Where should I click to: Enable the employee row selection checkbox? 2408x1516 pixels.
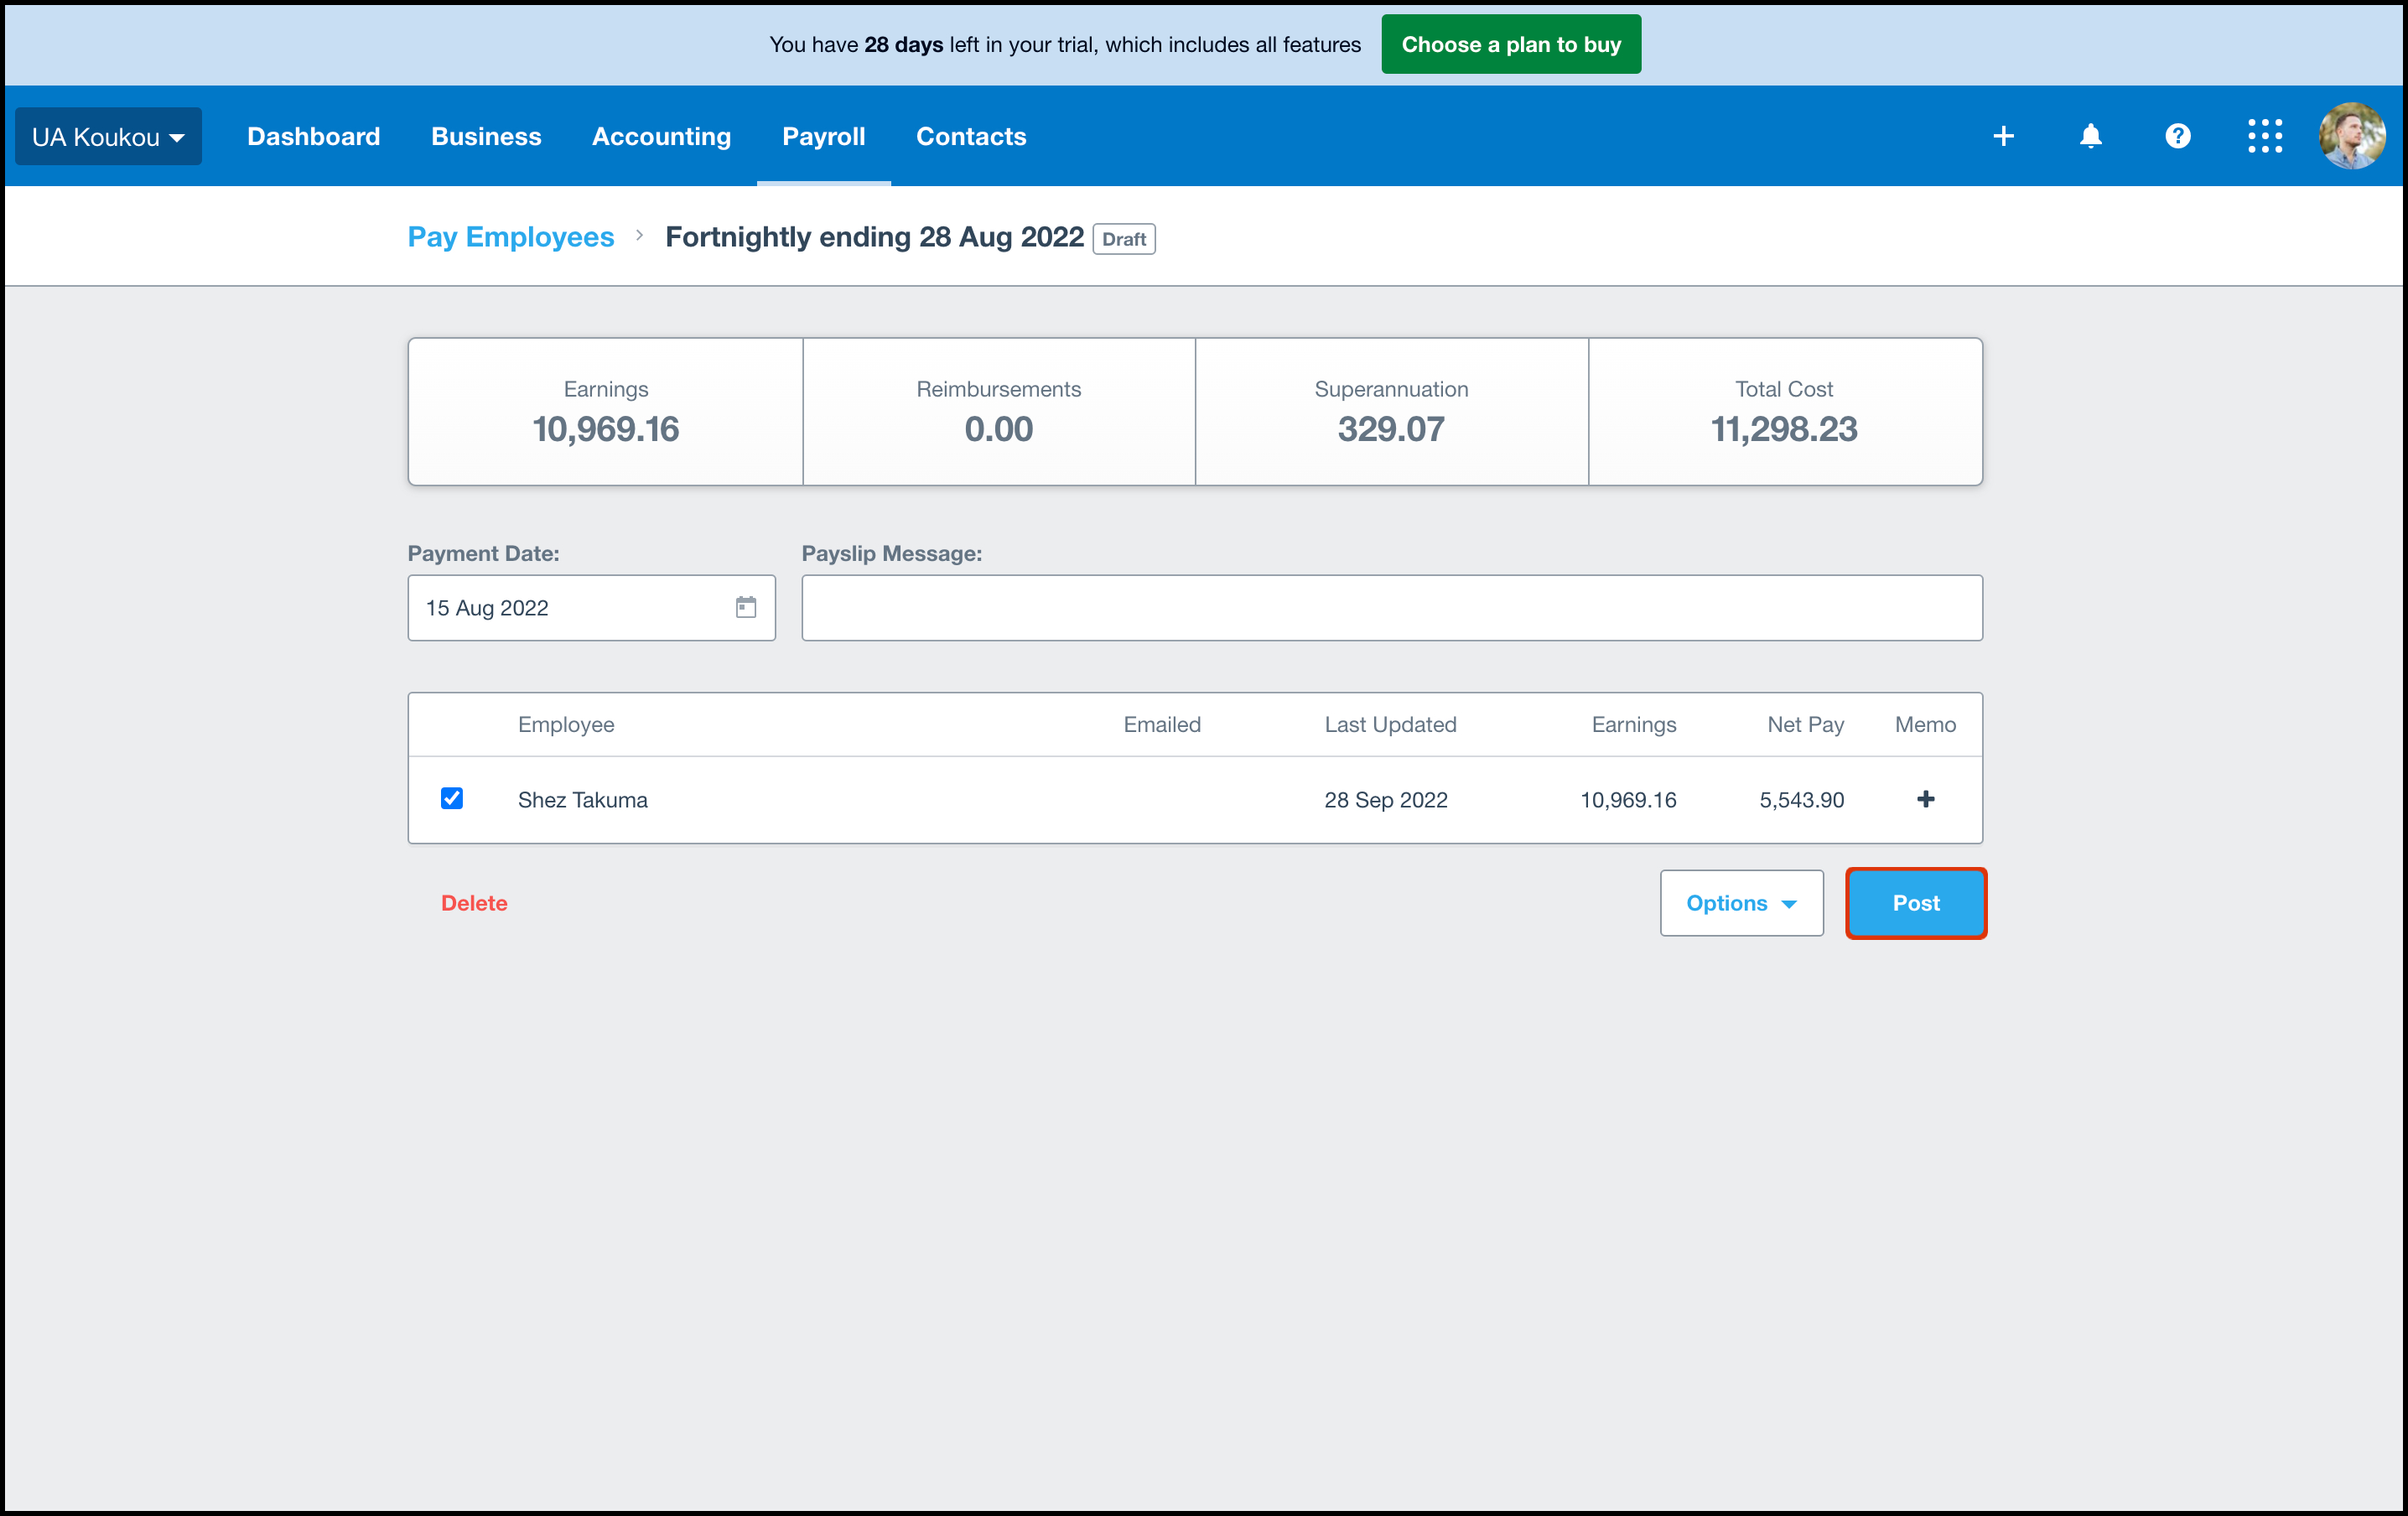point(451,798)
